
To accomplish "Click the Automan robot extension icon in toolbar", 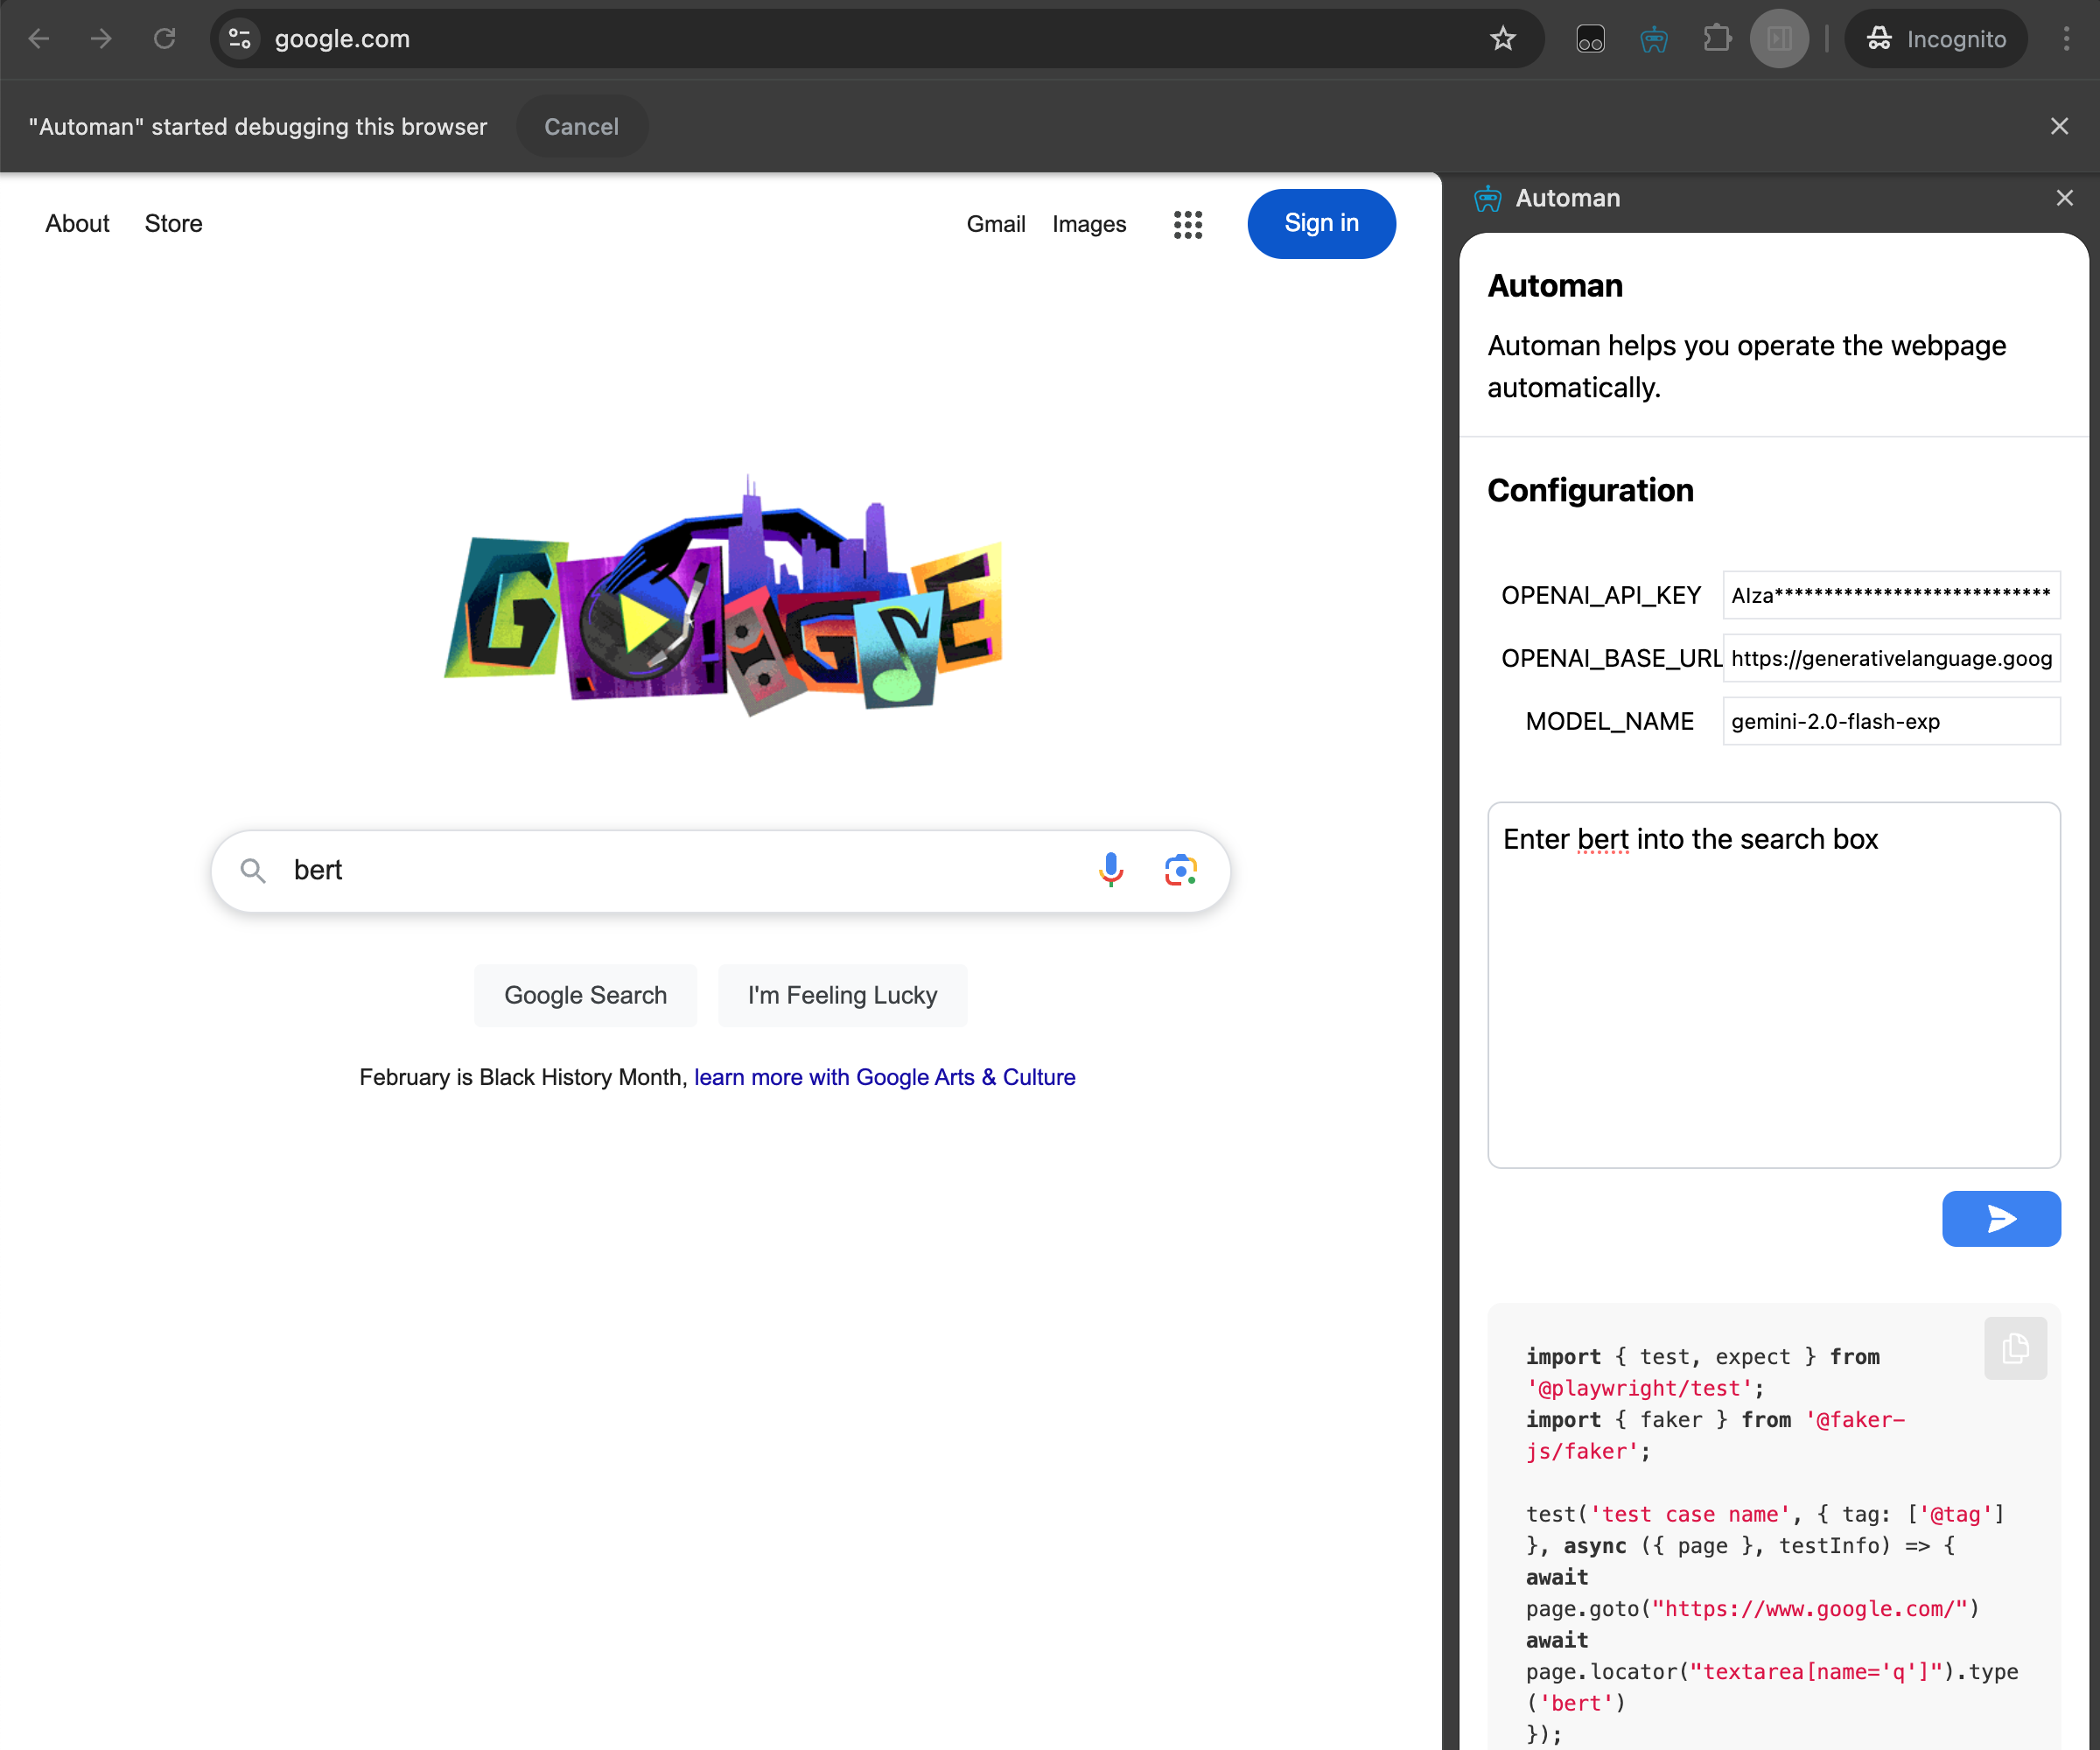I will coord(1654,39).
